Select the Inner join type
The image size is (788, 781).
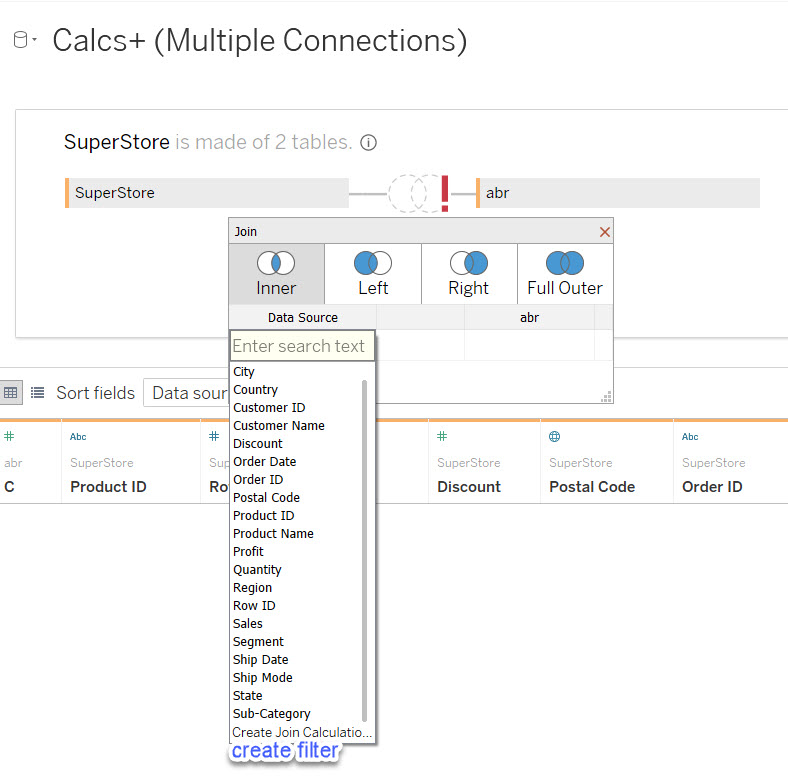(276, 274)
